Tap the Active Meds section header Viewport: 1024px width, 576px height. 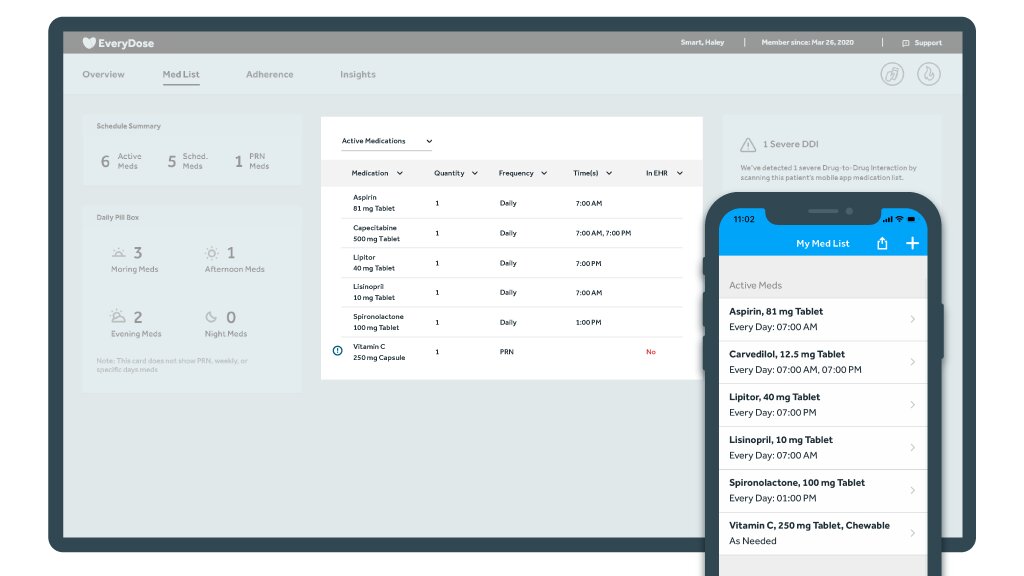(x=755, y=285)
